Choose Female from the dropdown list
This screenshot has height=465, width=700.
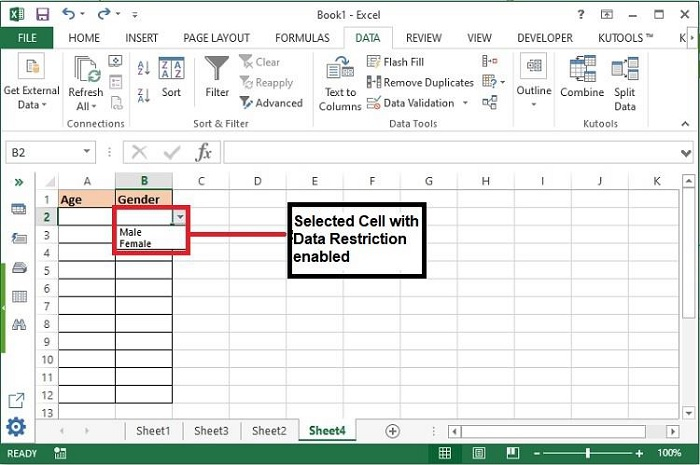click(x=135, y=244)
